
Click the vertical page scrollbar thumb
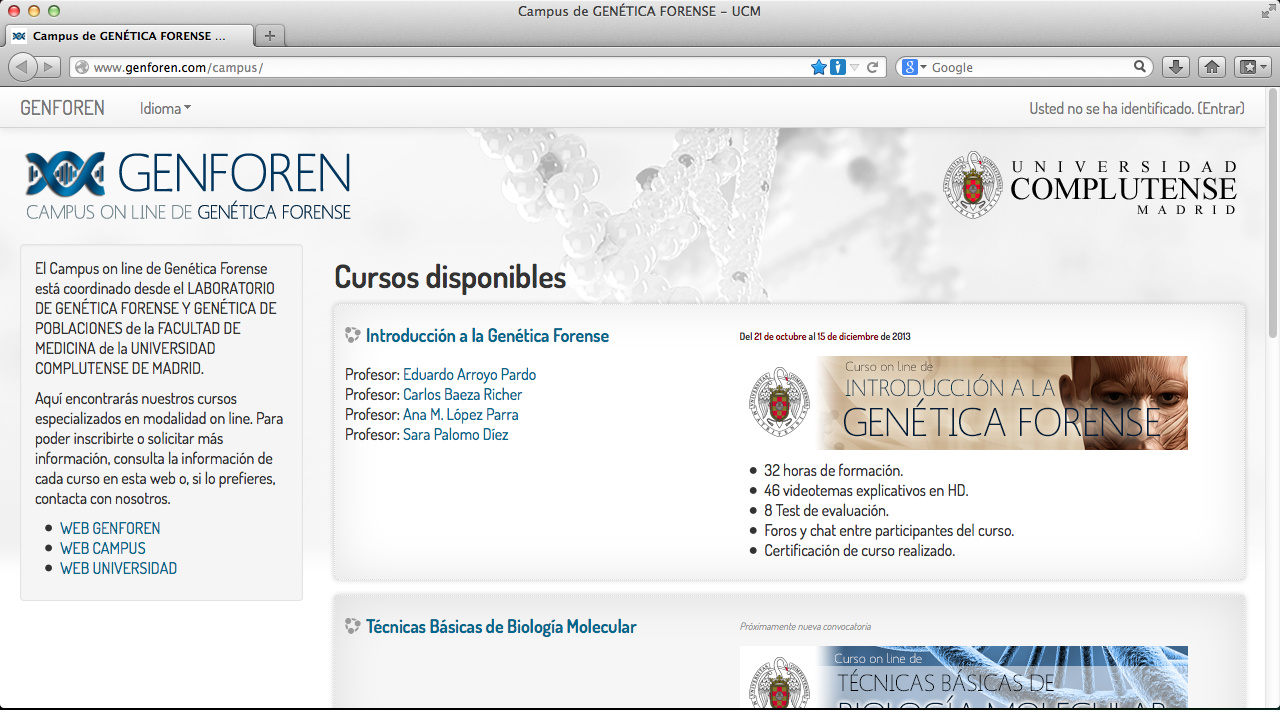tap(1273, 213)
